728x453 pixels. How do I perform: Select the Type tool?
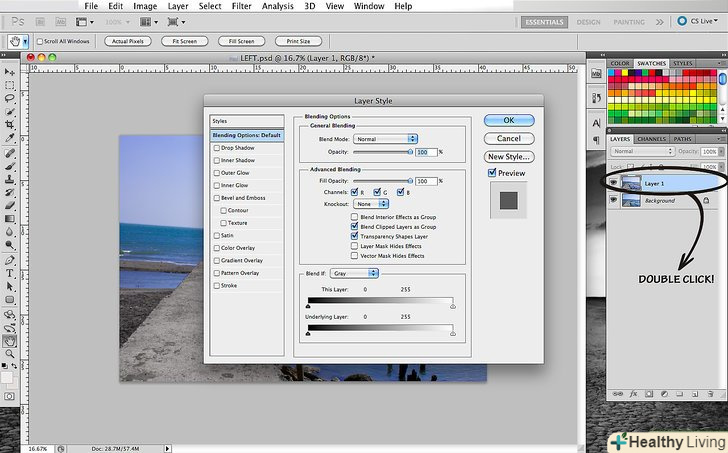pos(10,272)
